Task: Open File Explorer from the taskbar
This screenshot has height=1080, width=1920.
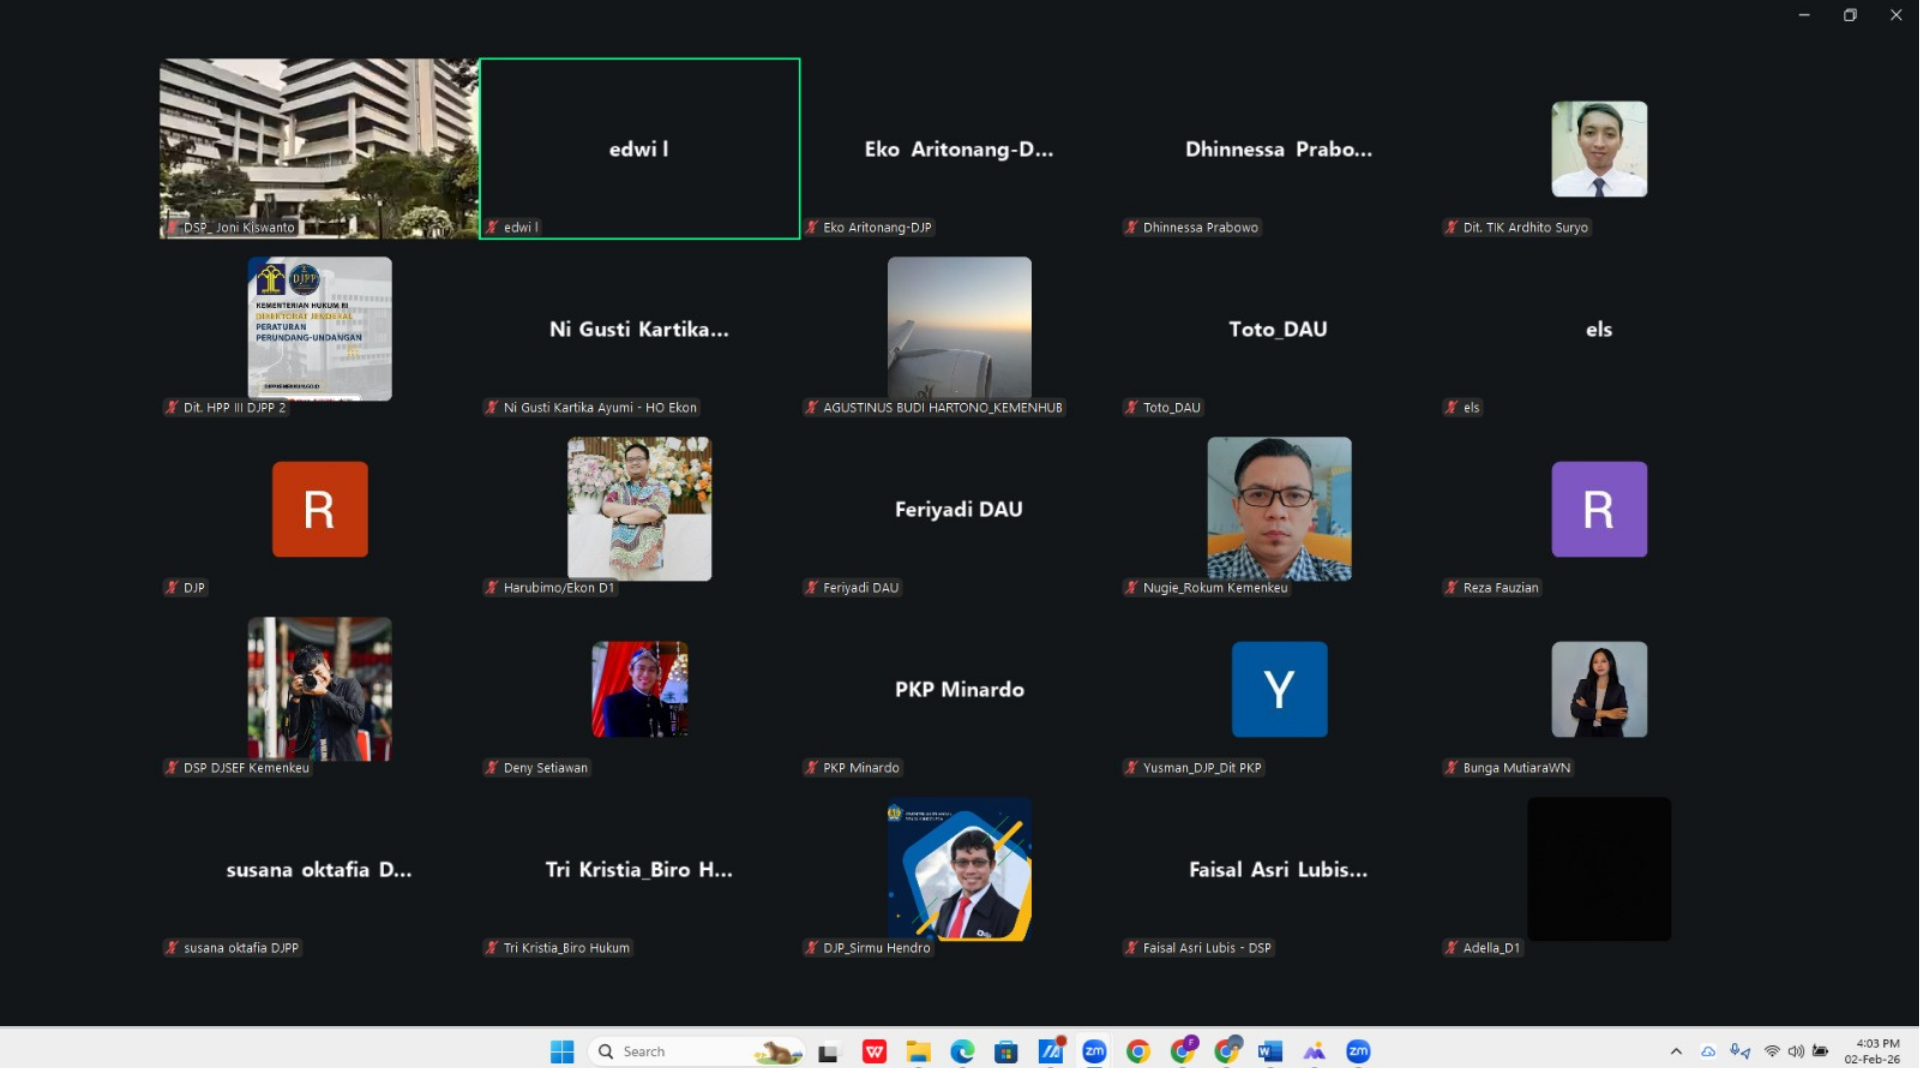Action: [918, 1051]
